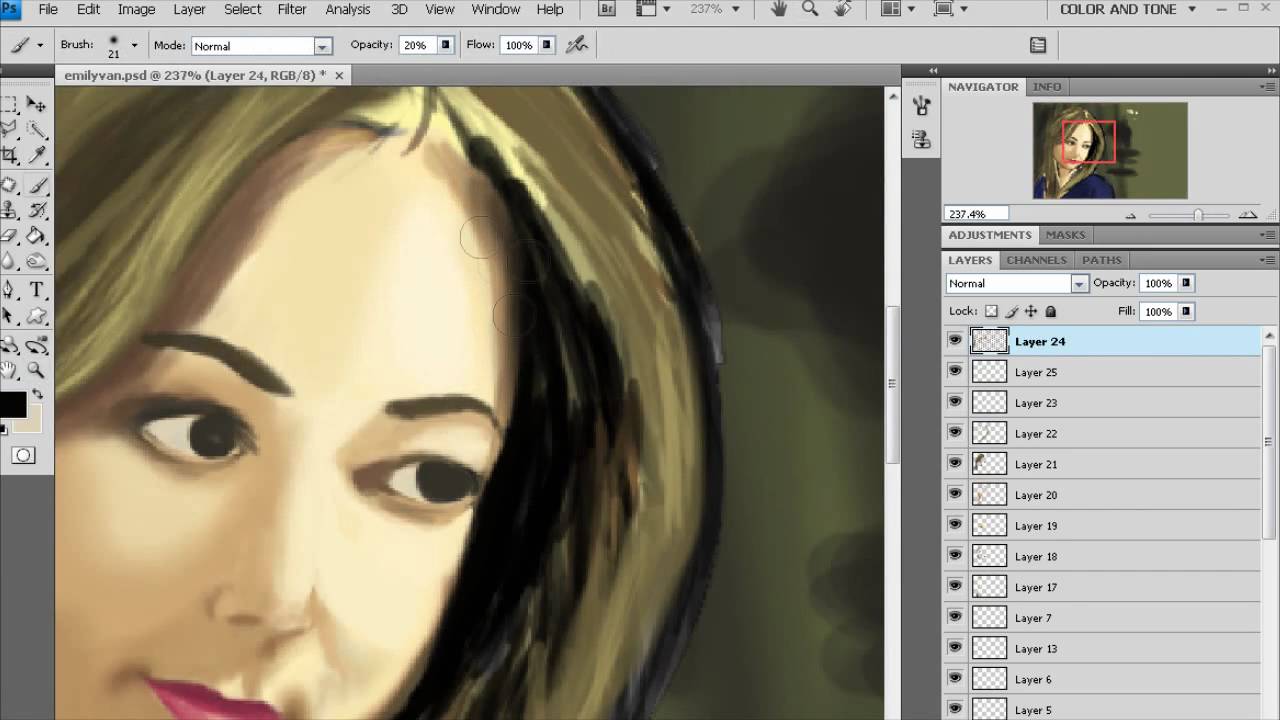This screenshot has height=720, width=1280.
Task: Open brush Flow slider dropdown
Action: pyautogui.click(x=549, y=45)
